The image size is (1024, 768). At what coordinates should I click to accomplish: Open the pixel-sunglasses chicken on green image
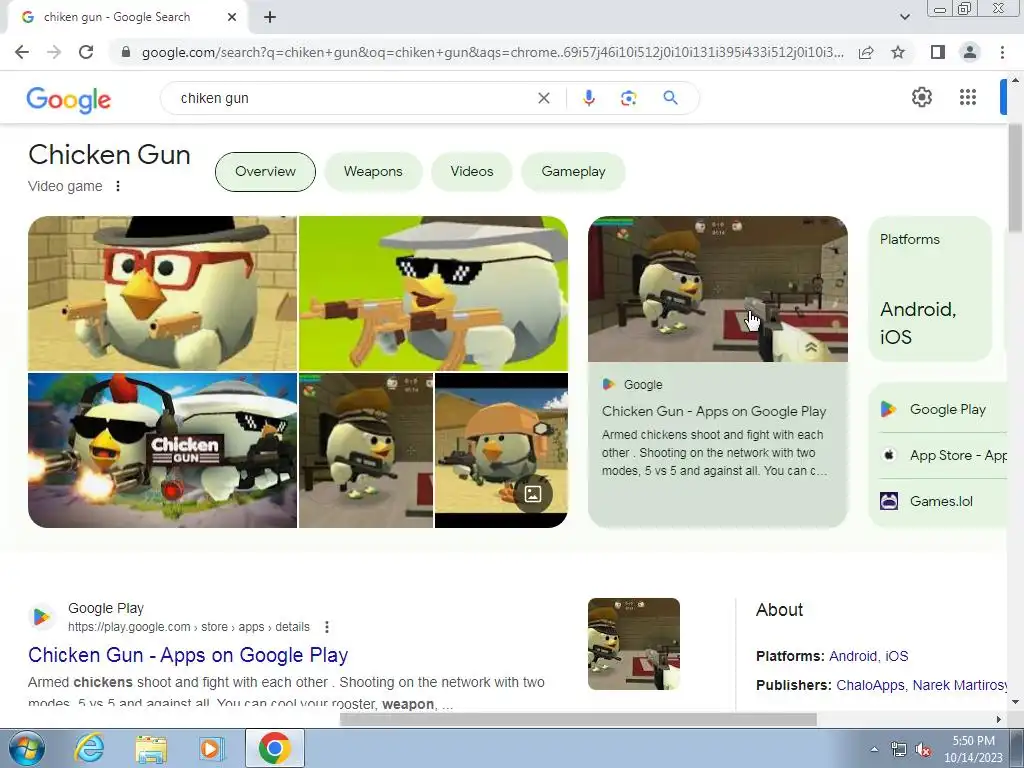point(434,293)
